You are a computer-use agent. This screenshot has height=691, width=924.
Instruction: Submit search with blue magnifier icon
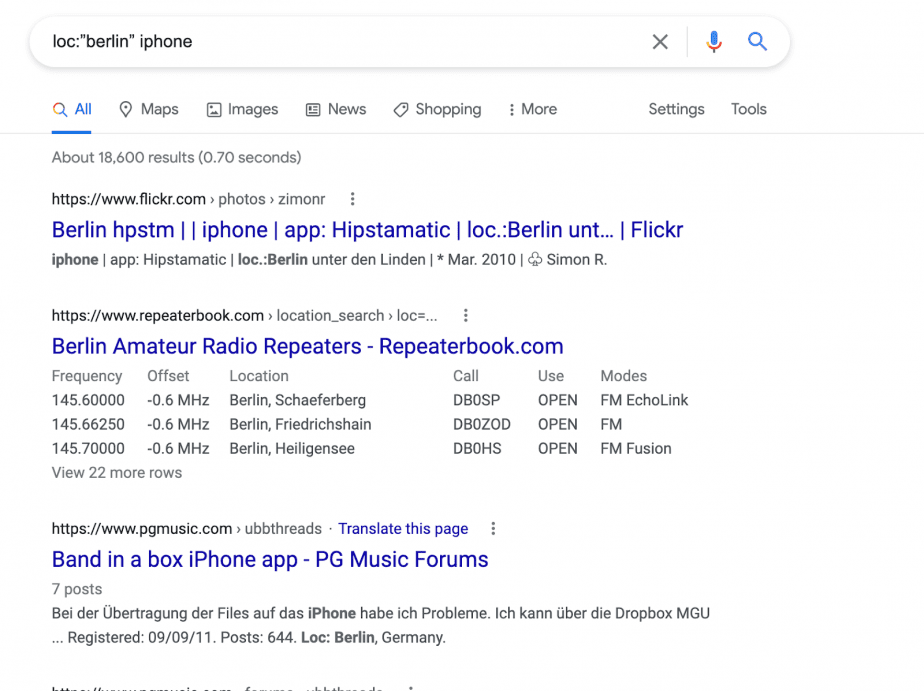(757, 41)
